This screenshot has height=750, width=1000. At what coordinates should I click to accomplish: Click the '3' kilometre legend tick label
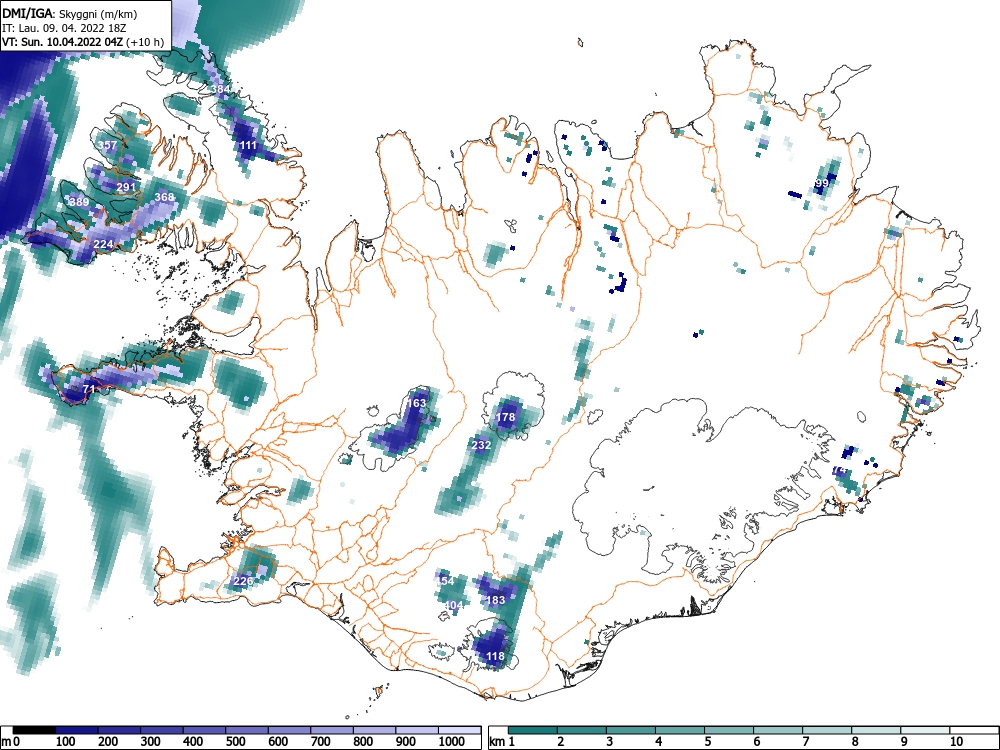point(609,742)
